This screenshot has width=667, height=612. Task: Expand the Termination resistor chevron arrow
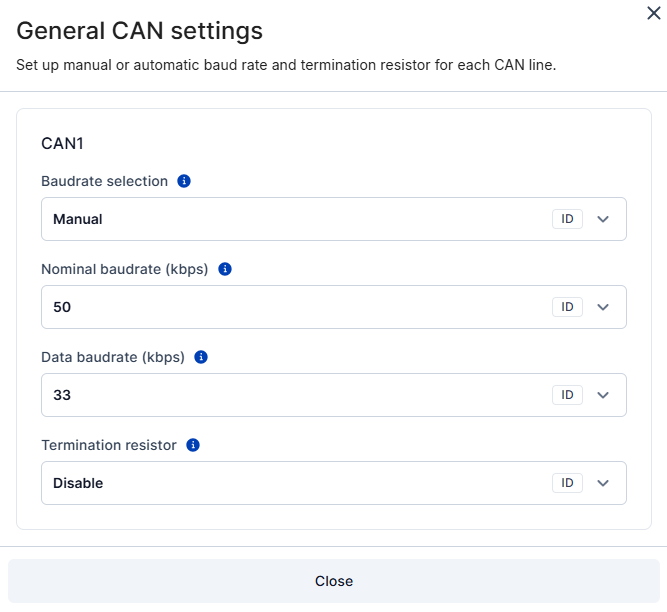(603, 483)
